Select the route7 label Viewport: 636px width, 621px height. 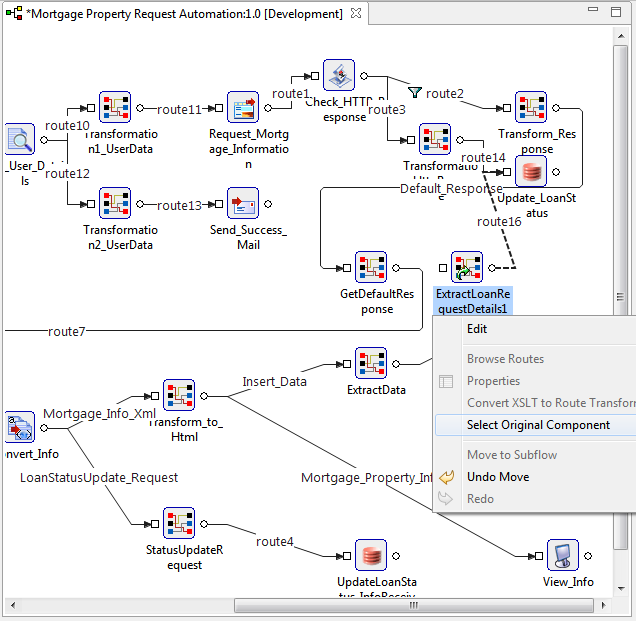[67, 331]
